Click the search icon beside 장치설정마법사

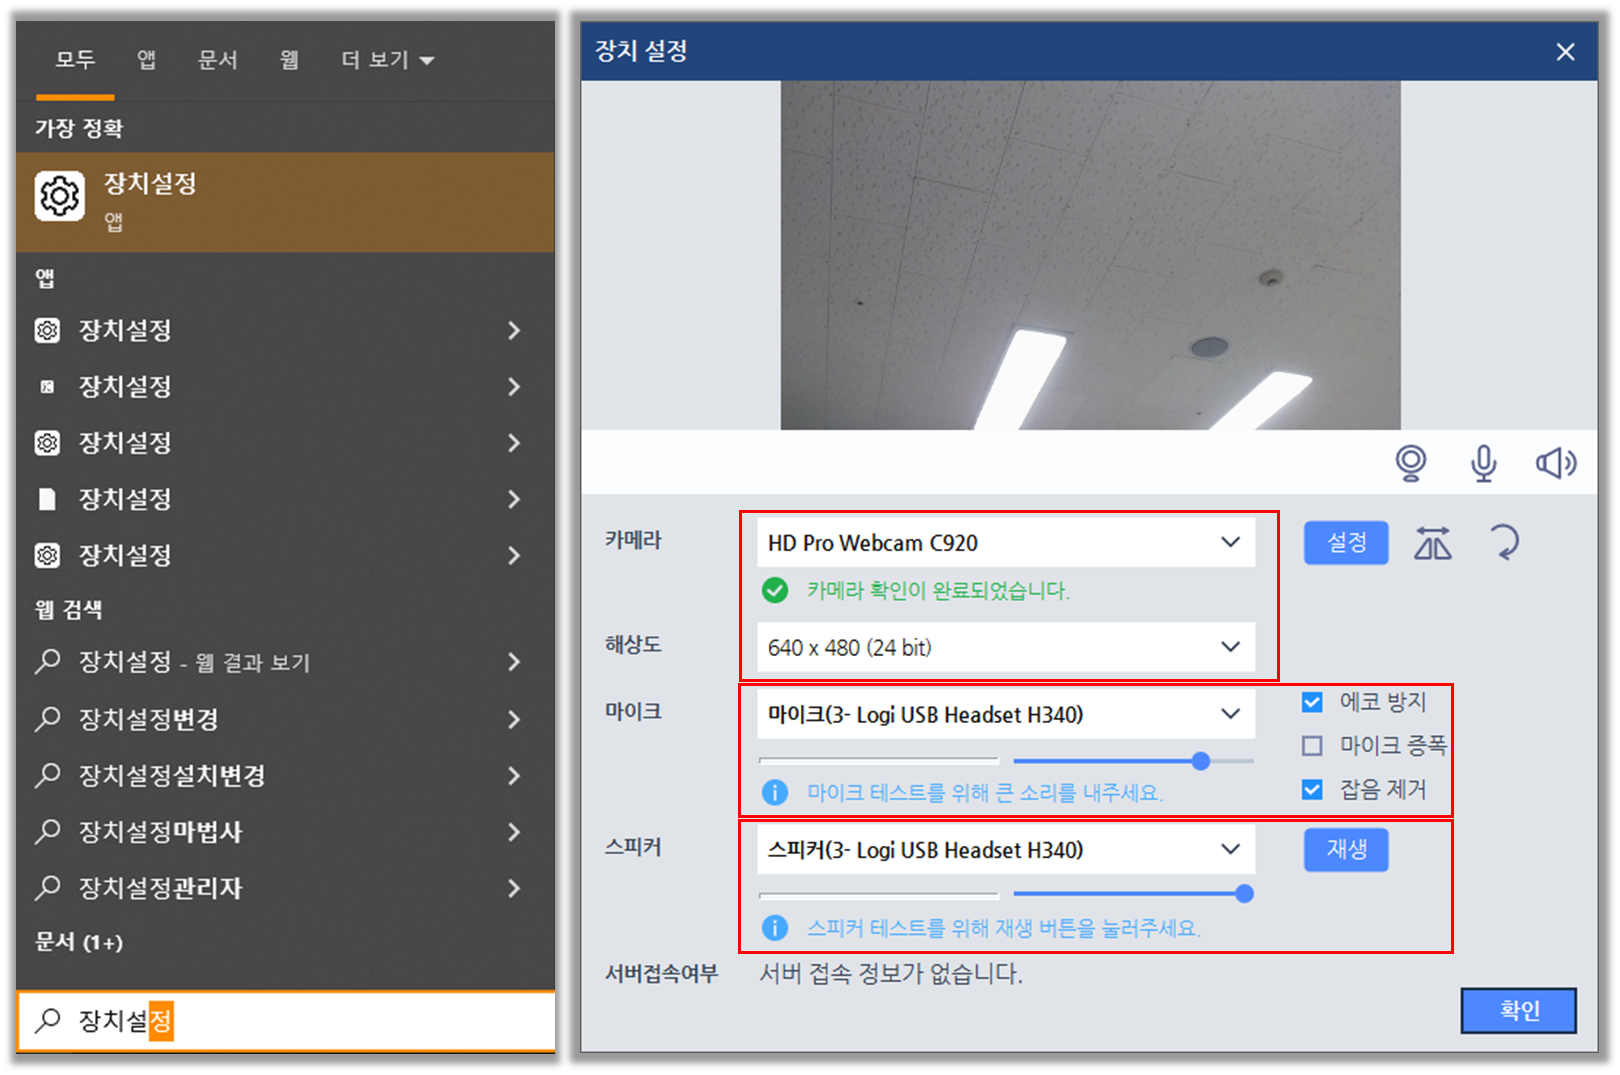(47, 831)
